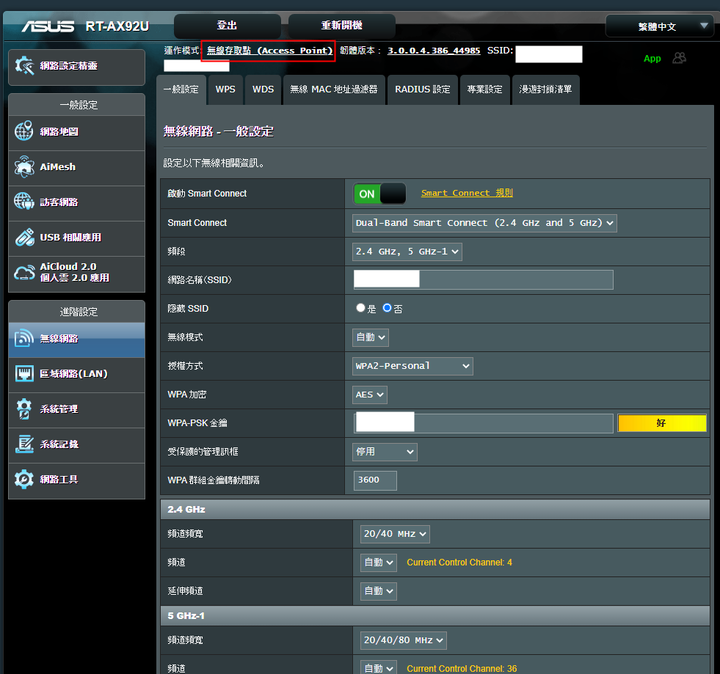Click Current Control Channel: 36 text
This screenshot has height=674, width=720.
tap(461, 668)
